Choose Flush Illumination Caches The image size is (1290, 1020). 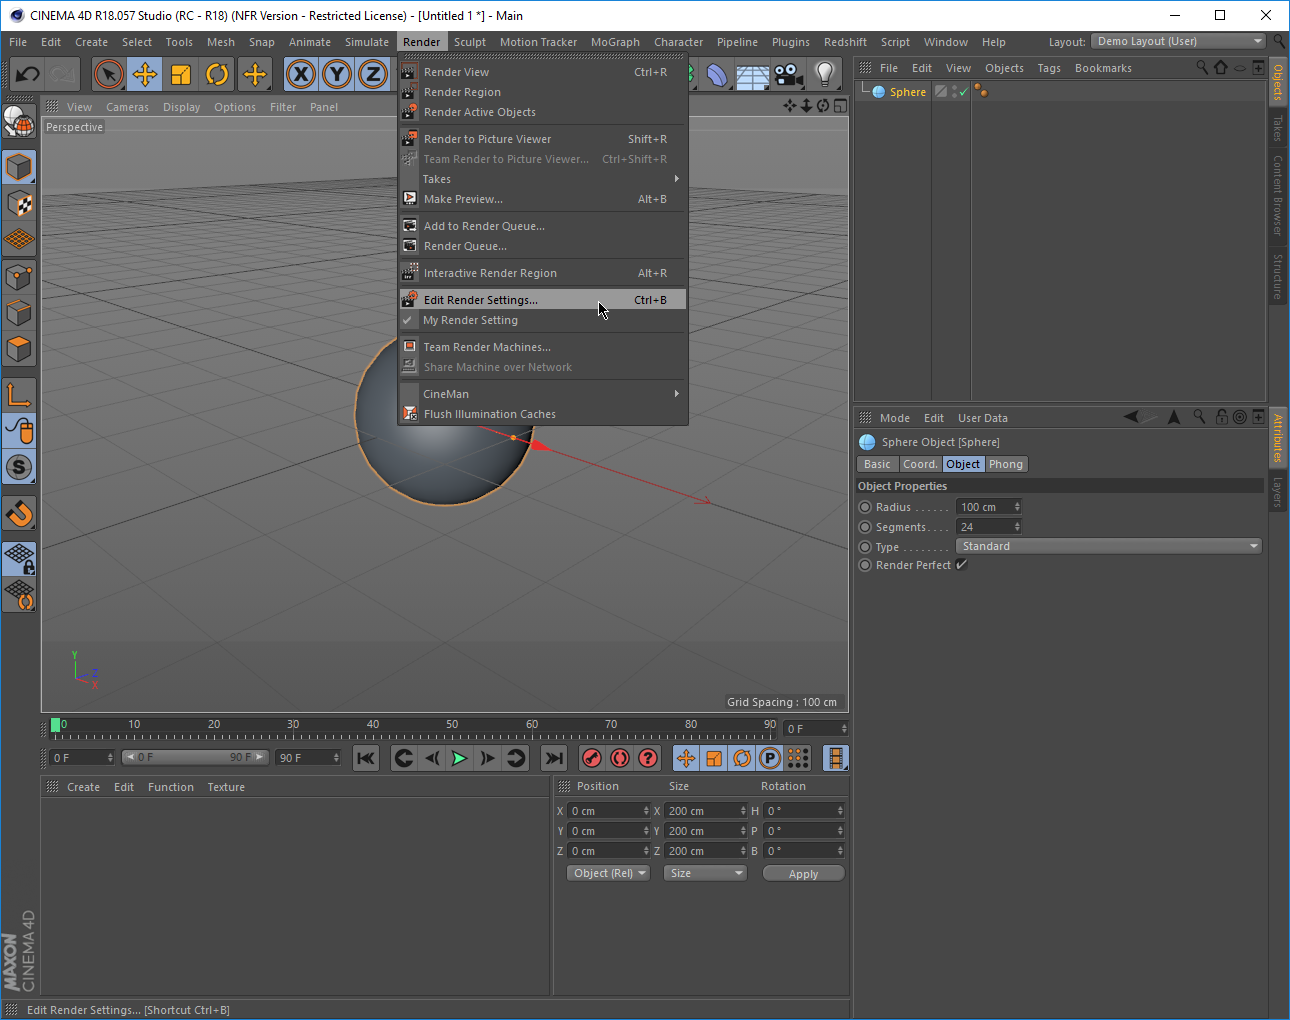(x=543, y=414)
